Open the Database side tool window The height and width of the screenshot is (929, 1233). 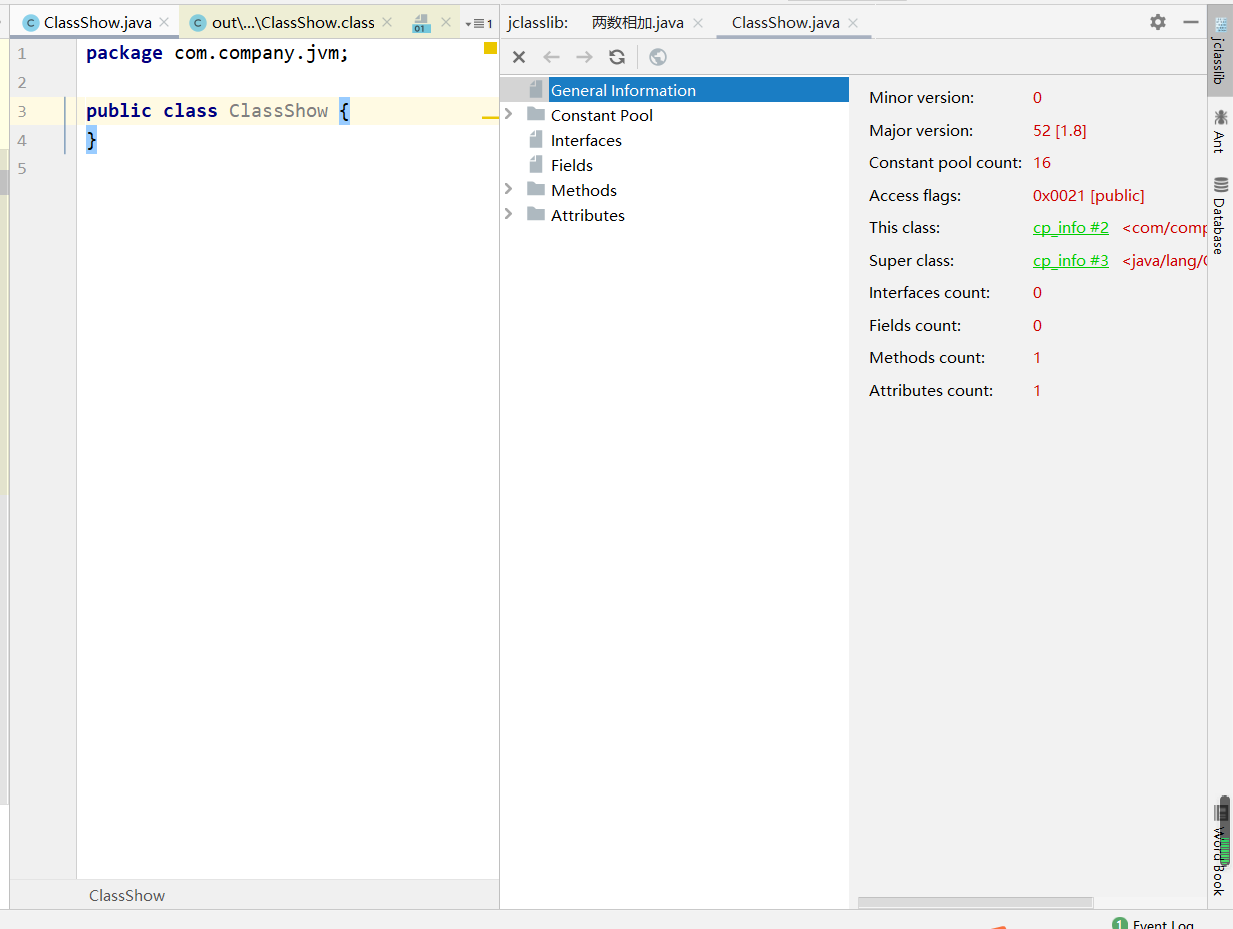(x=1219, y=215)
